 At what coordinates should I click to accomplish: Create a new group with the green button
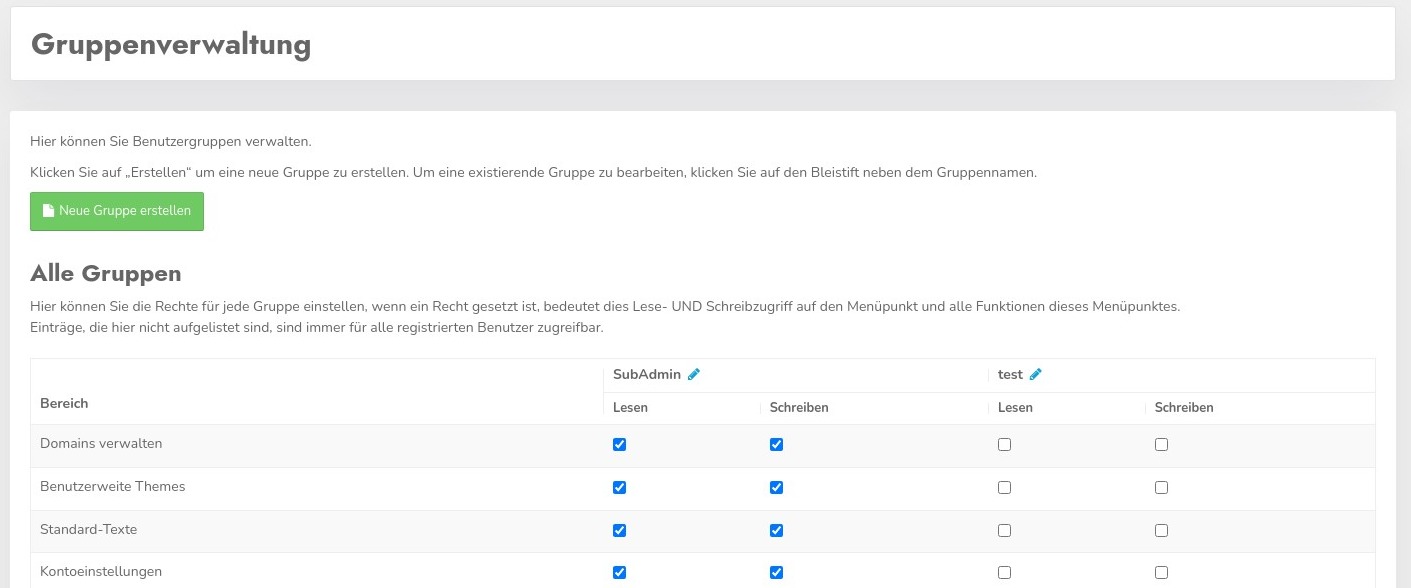click(117, 211)
